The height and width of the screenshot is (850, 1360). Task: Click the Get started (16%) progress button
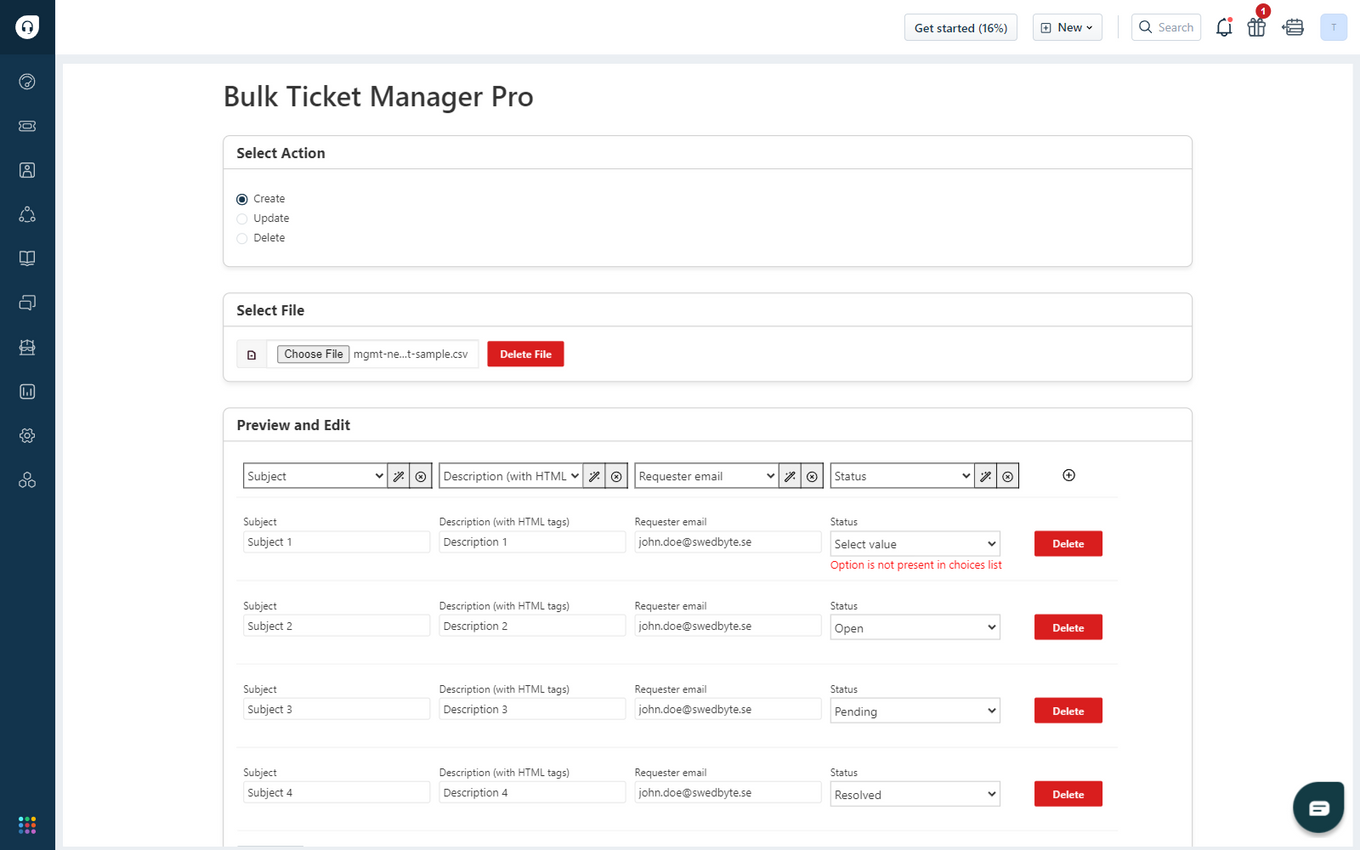coord(960,27)
